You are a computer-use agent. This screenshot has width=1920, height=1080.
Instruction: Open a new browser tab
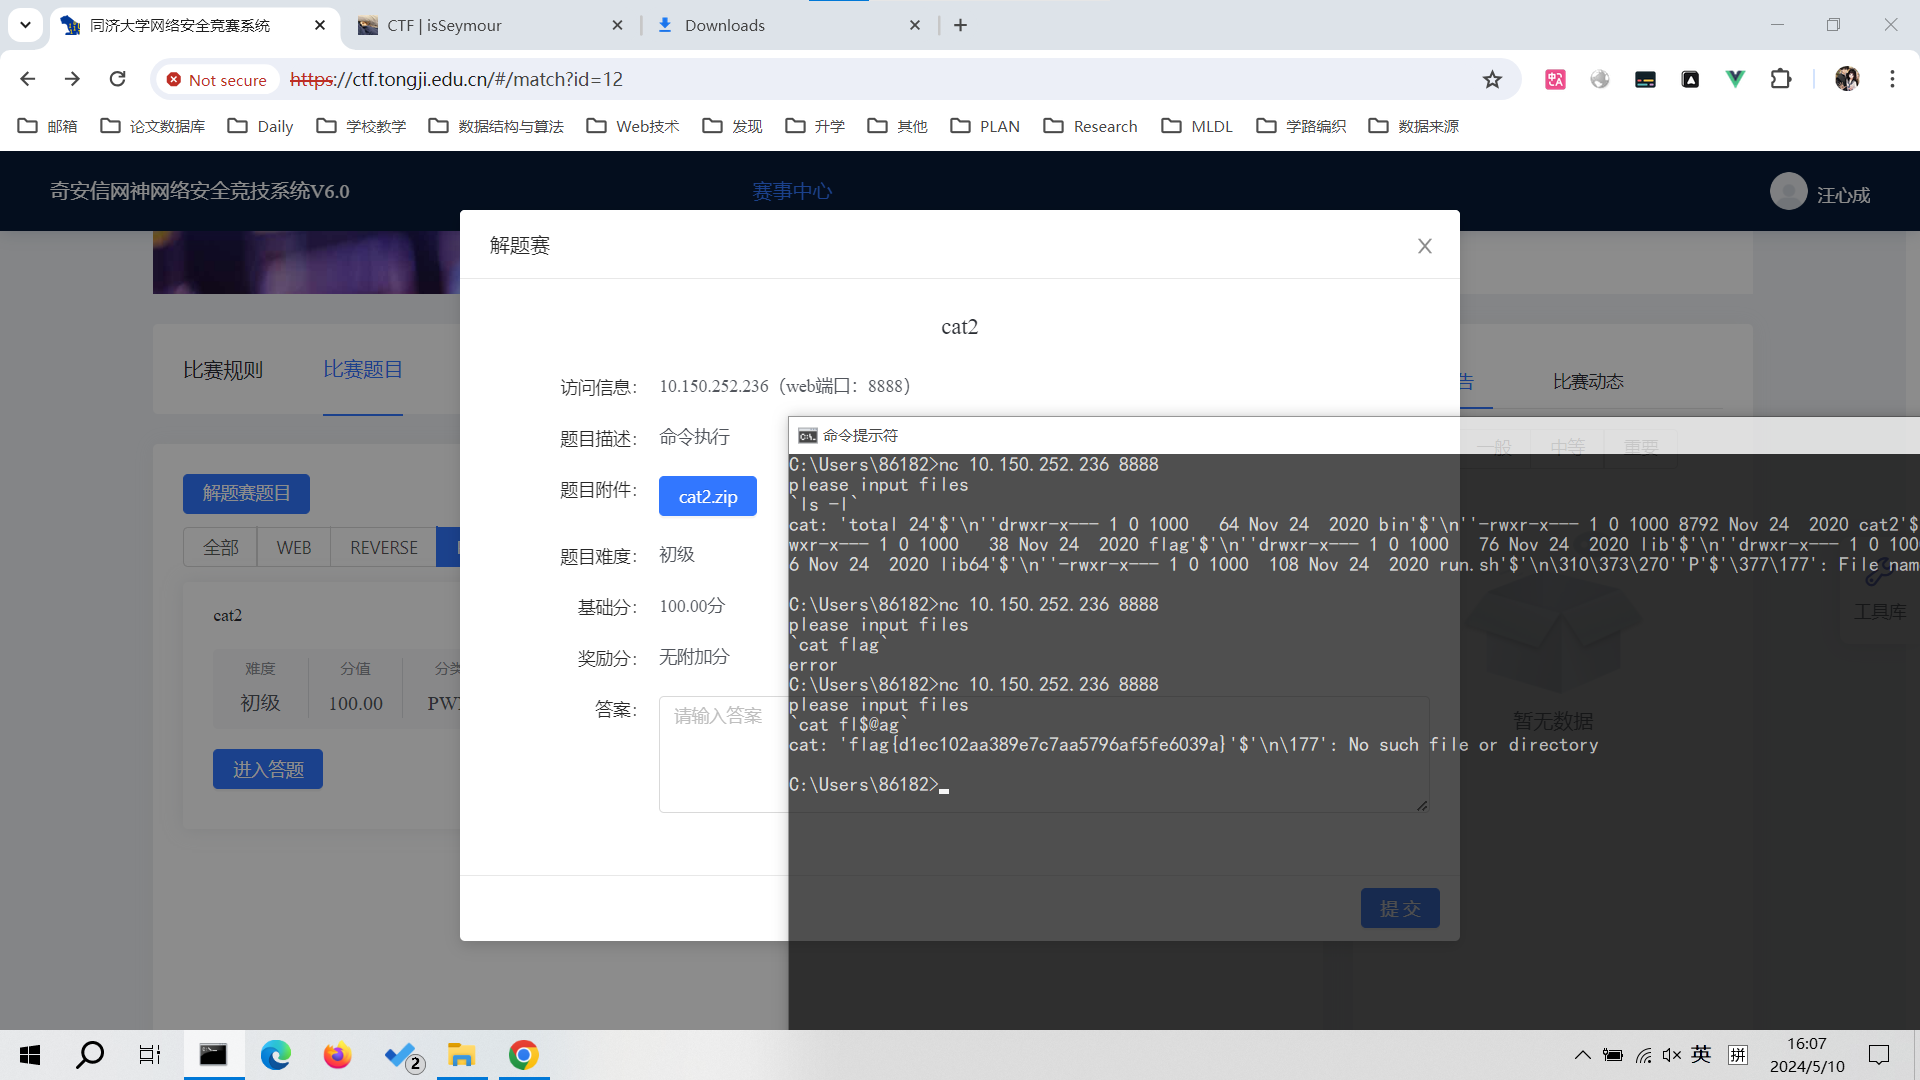(x=961, y=25)
